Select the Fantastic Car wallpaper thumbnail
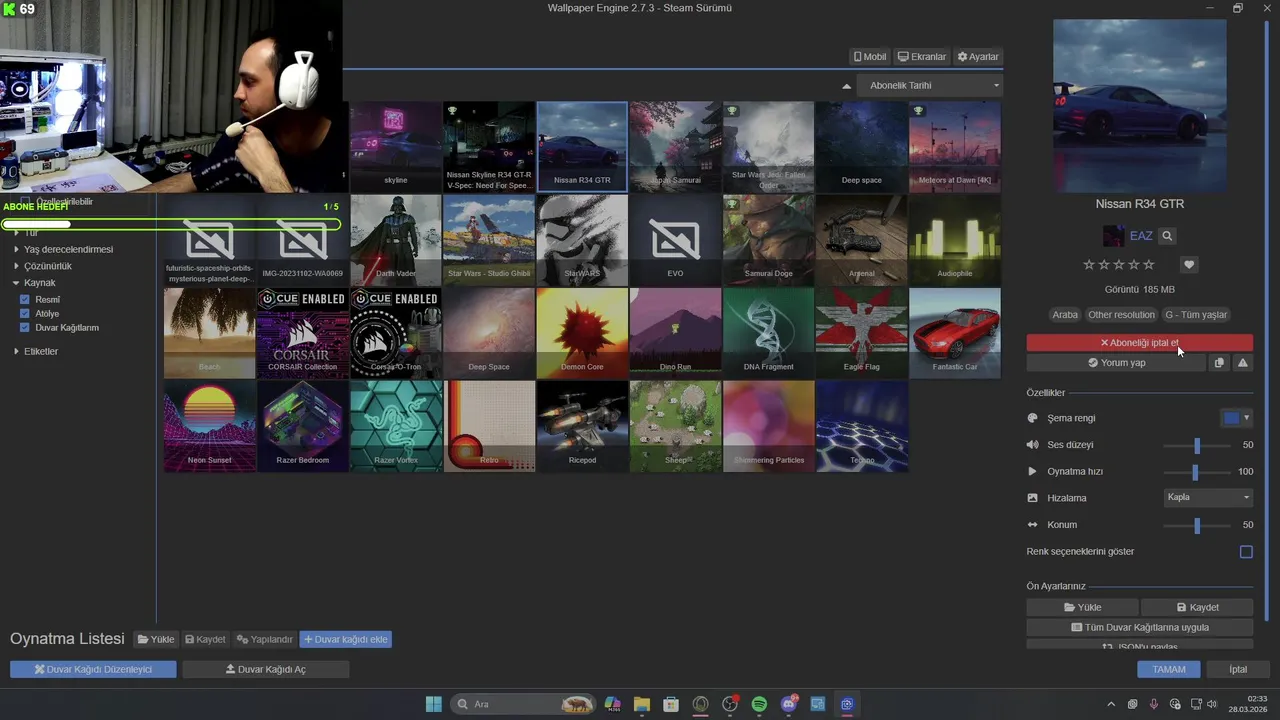Viewport: 1280px width, 720px height. coord(955,333)
